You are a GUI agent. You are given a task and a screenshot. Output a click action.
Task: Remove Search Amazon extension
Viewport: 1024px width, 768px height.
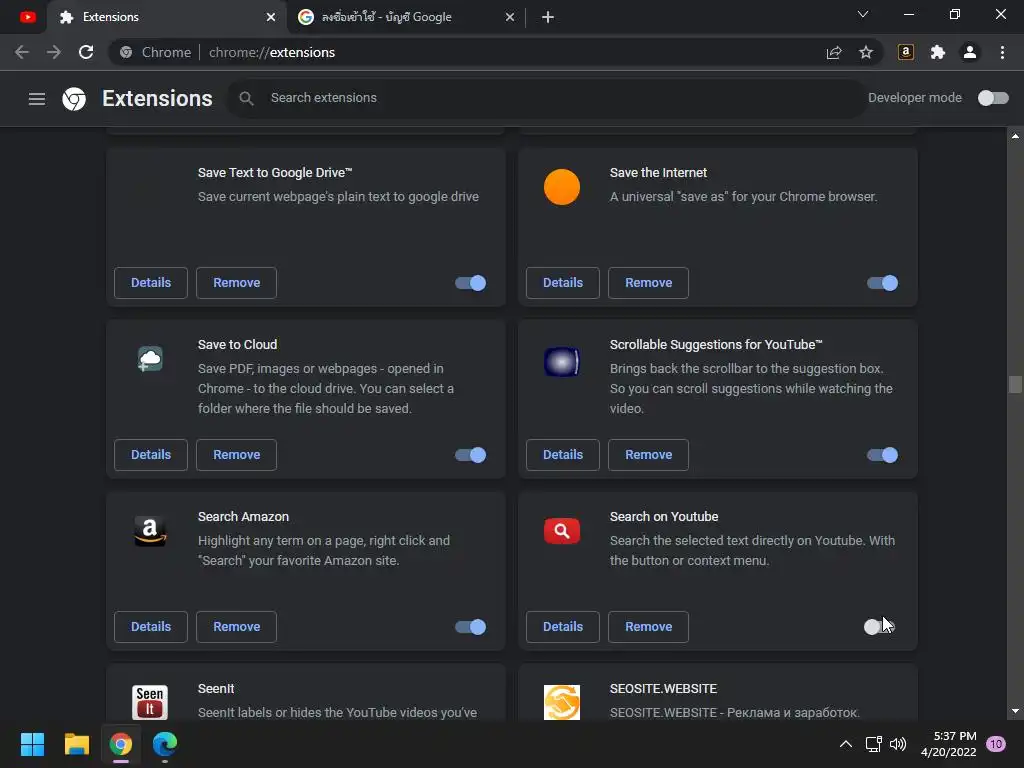236,627
